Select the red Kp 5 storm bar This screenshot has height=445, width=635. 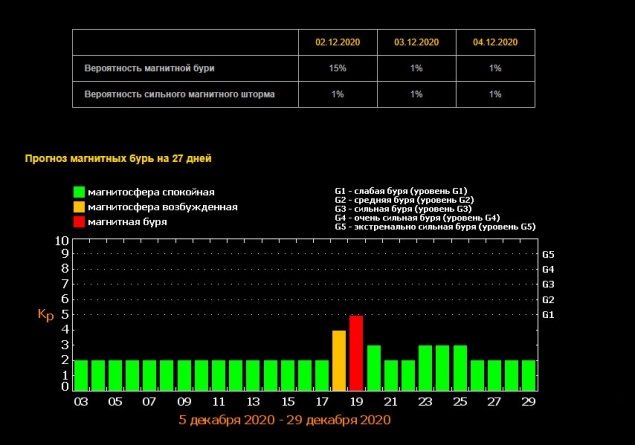[x=356, y=352]
